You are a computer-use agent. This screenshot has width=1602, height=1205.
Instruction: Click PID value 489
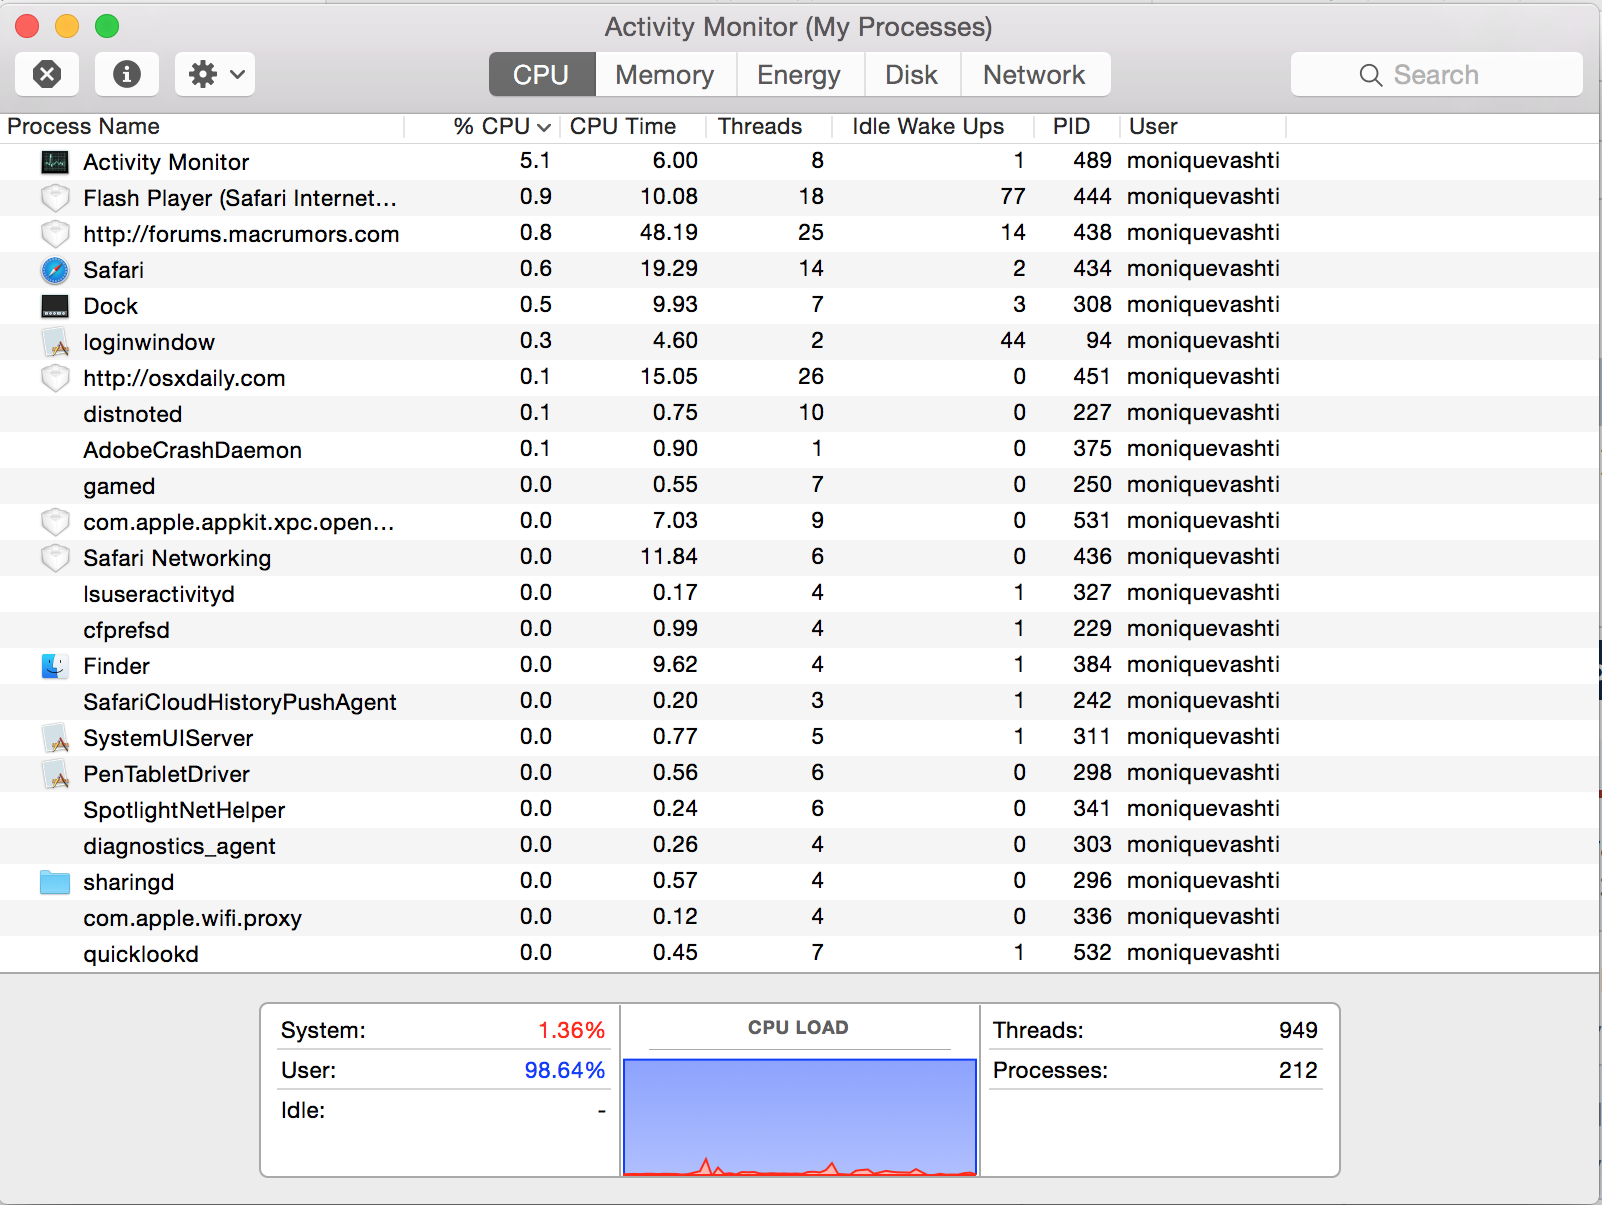[x=1092, y=161]
